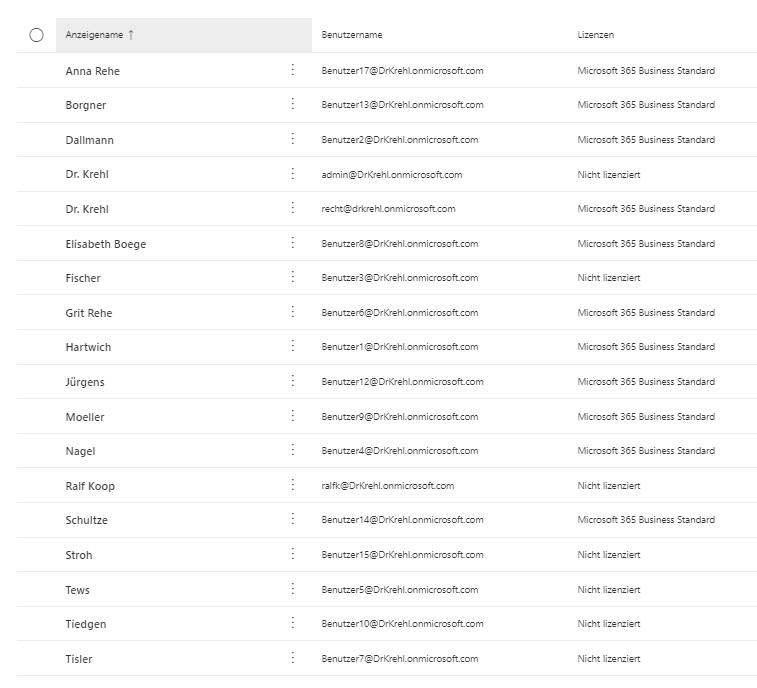Open more actions for Schultze
The width and height of the screenshot is (757, 688).
click(x=292, y=520)
